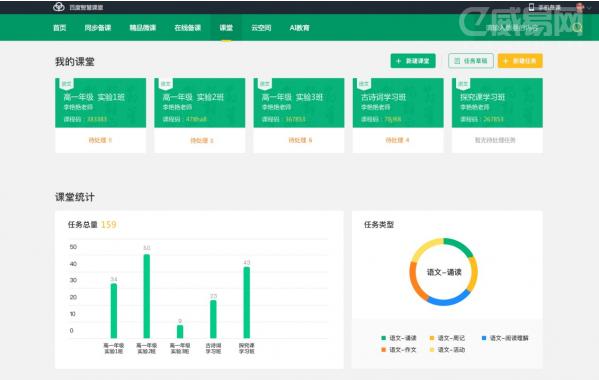
Task: Click 语文 tag on 实验2班 card
Action: (x=166, y=84)
